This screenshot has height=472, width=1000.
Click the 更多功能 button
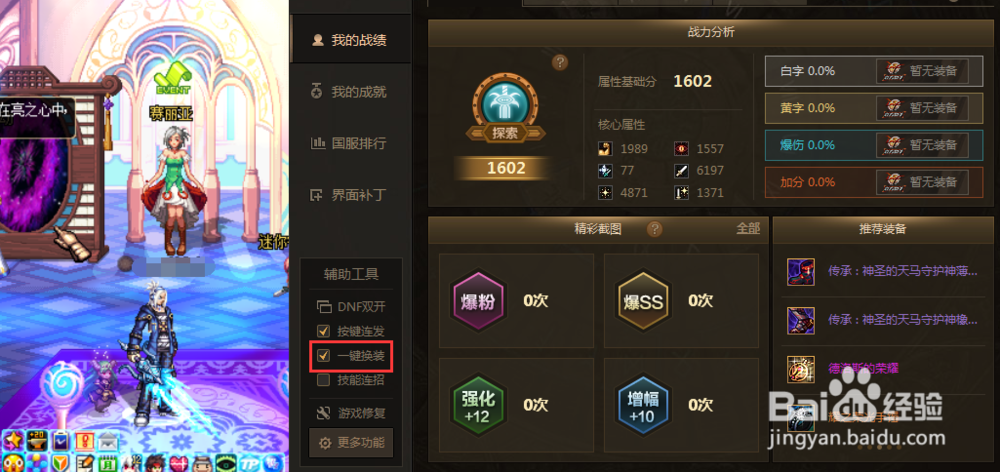click(351, 443)
